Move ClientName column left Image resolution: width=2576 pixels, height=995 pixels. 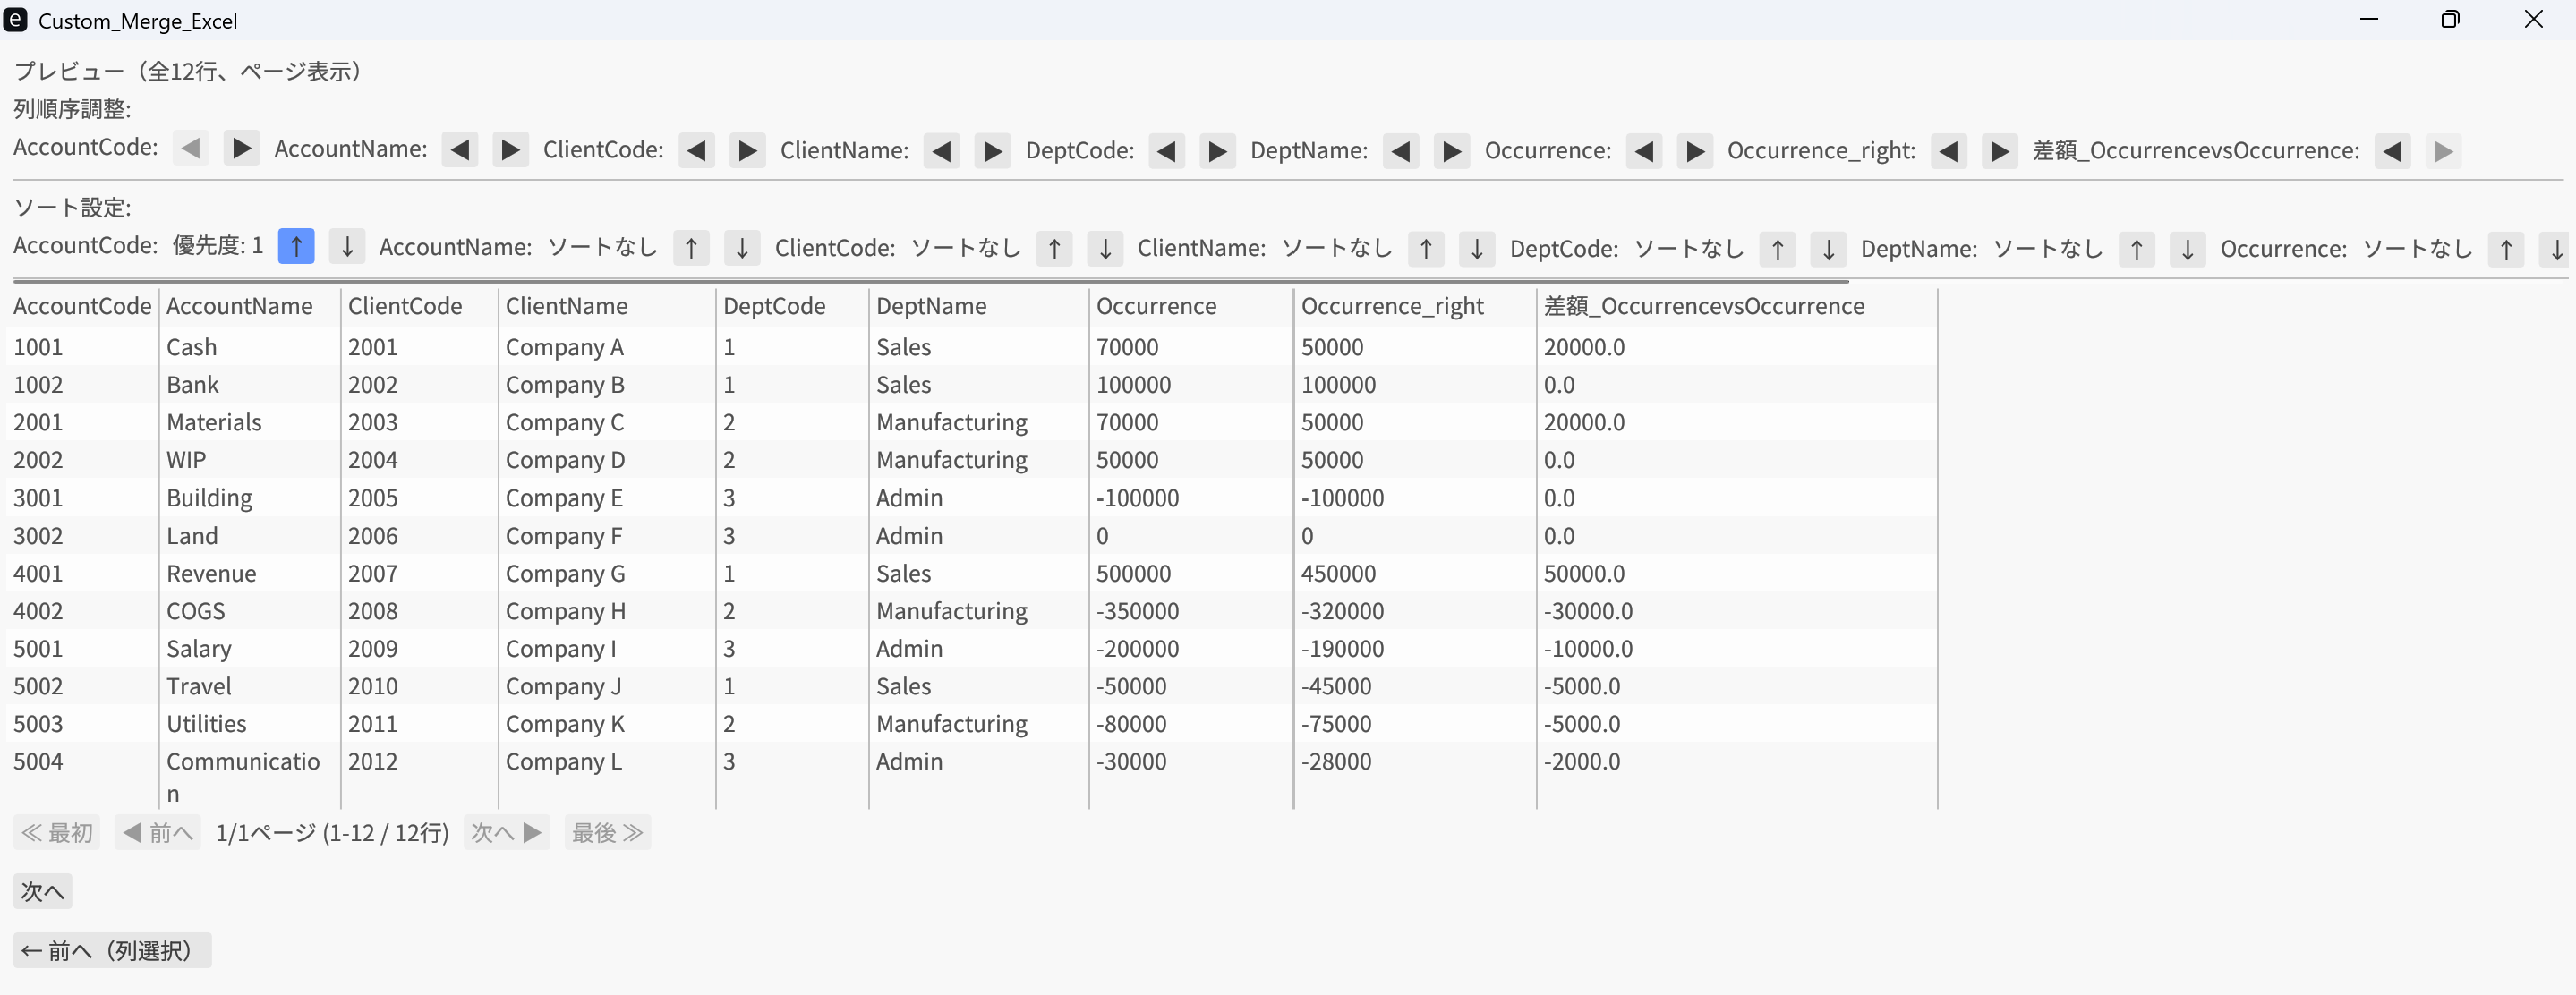[x=941, y=151]
